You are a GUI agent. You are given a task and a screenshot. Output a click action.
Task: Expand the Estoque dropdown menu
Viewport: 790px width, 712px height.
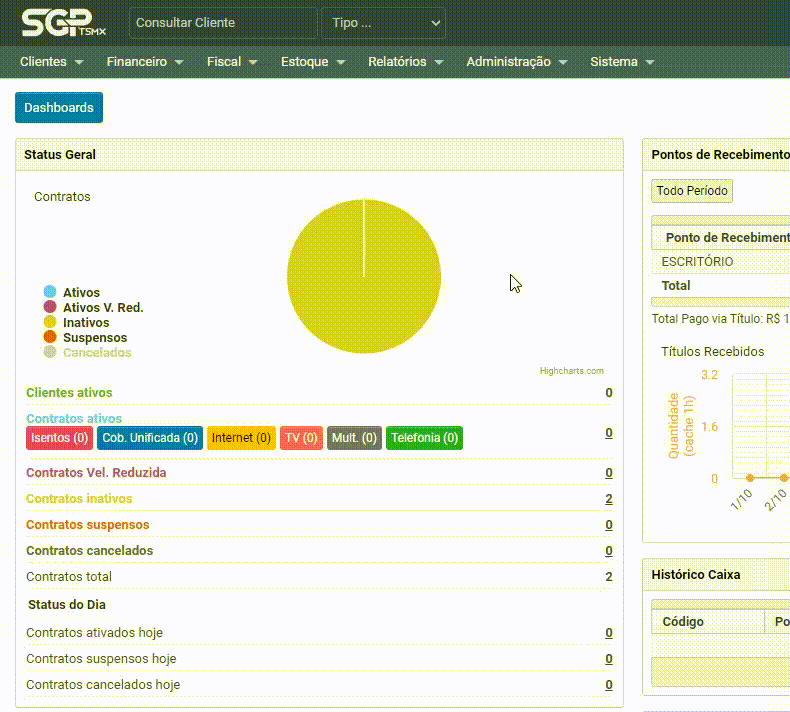point(313,62)
